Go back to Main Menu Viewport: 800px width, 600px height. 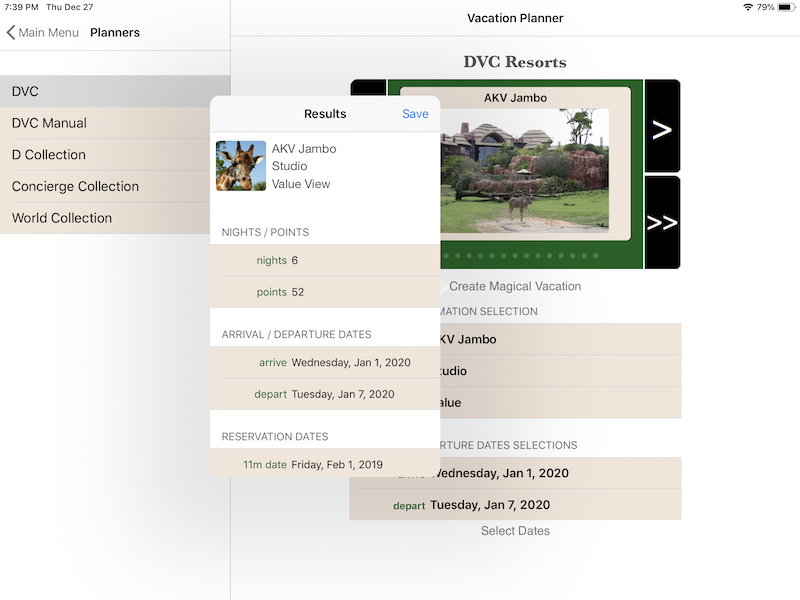coord(43,33)
